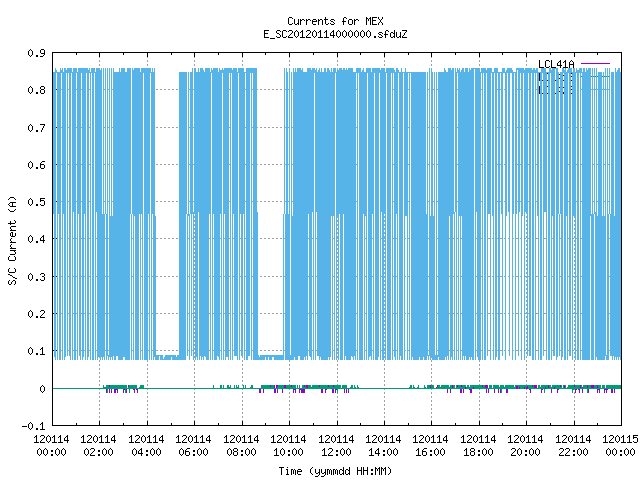Click the 120114 20:00 x-axis tick label
This screenshot has width=640, height=480.
pos(525,446)
